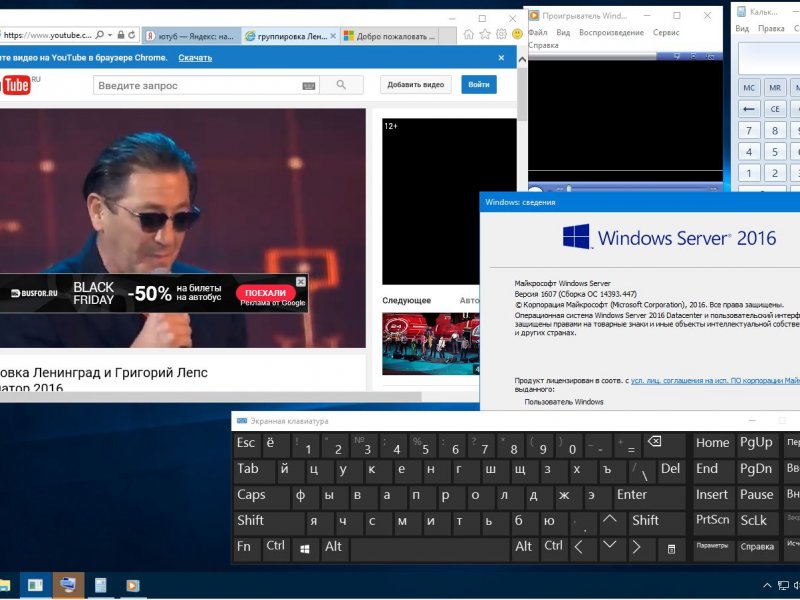The image size is (800, 600).
Task: Open the next video concert thumbnail
Action: [431, 344]
